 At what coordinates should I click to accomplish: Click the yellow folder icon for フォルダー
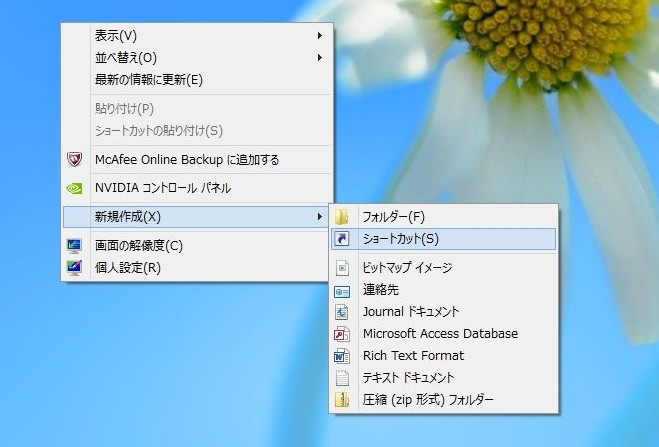tap(342, 217)
